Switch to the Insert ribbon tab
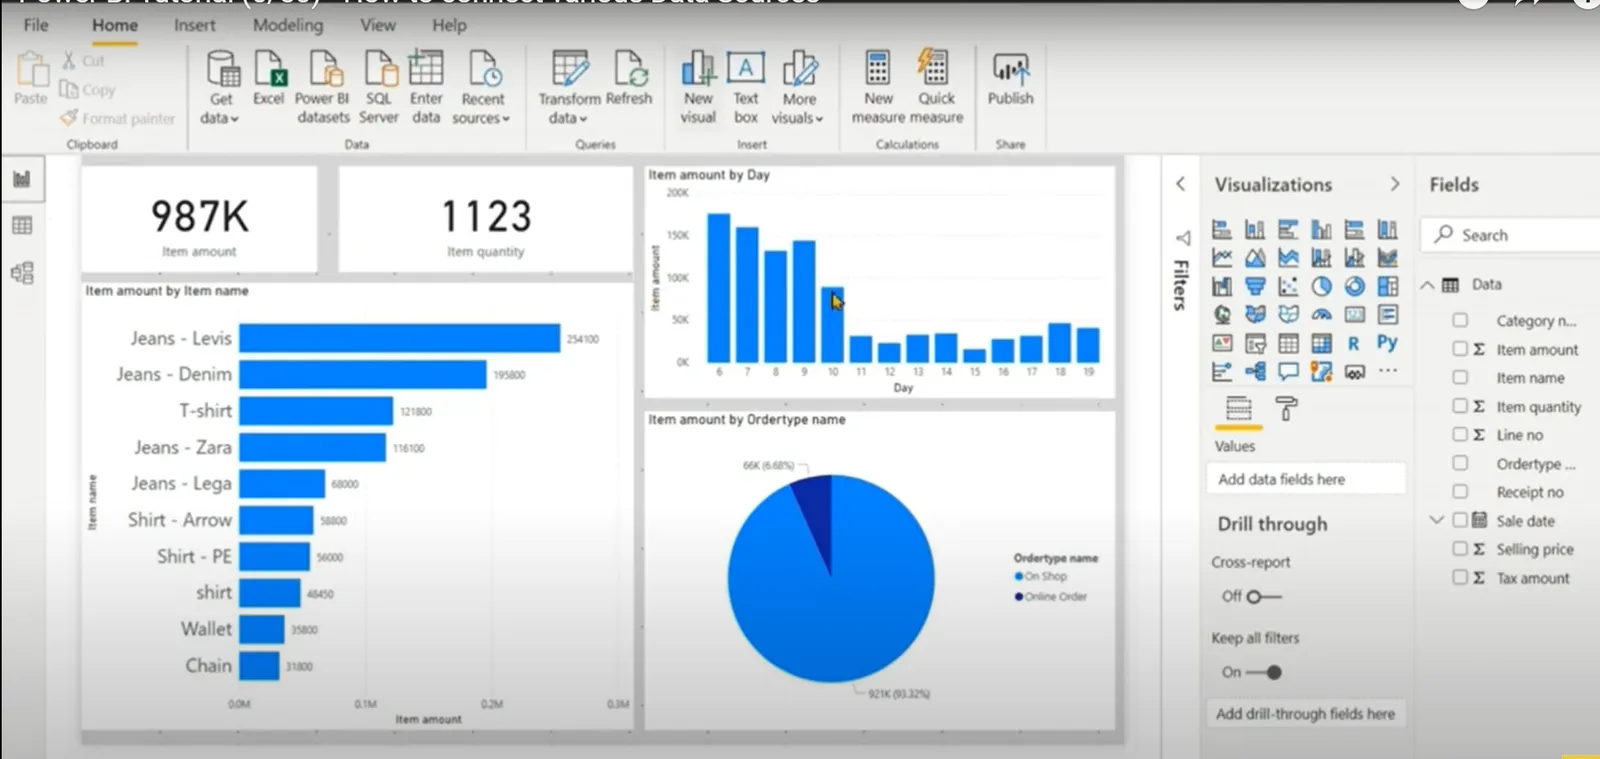 [x=194, y=25]
